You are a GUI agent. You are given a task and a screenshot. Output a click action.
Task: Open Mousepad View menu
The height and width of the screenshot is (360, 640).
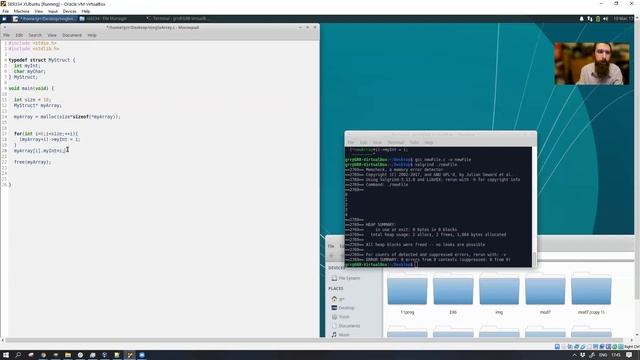click(x=52, y=36)
